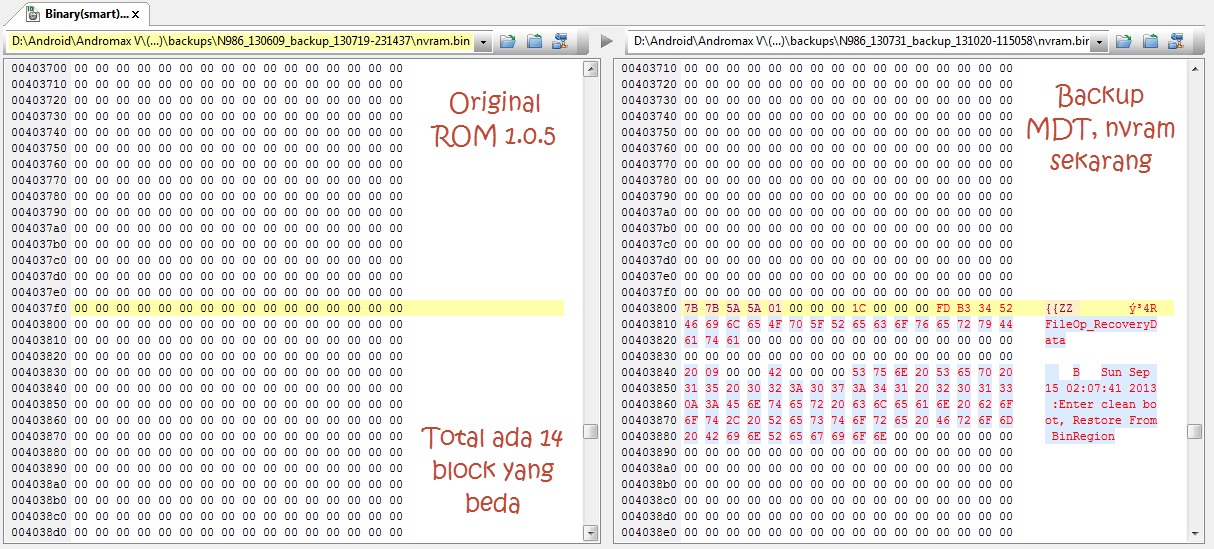Click address 004038e0 in the right pane

click(x=649, y=532)
